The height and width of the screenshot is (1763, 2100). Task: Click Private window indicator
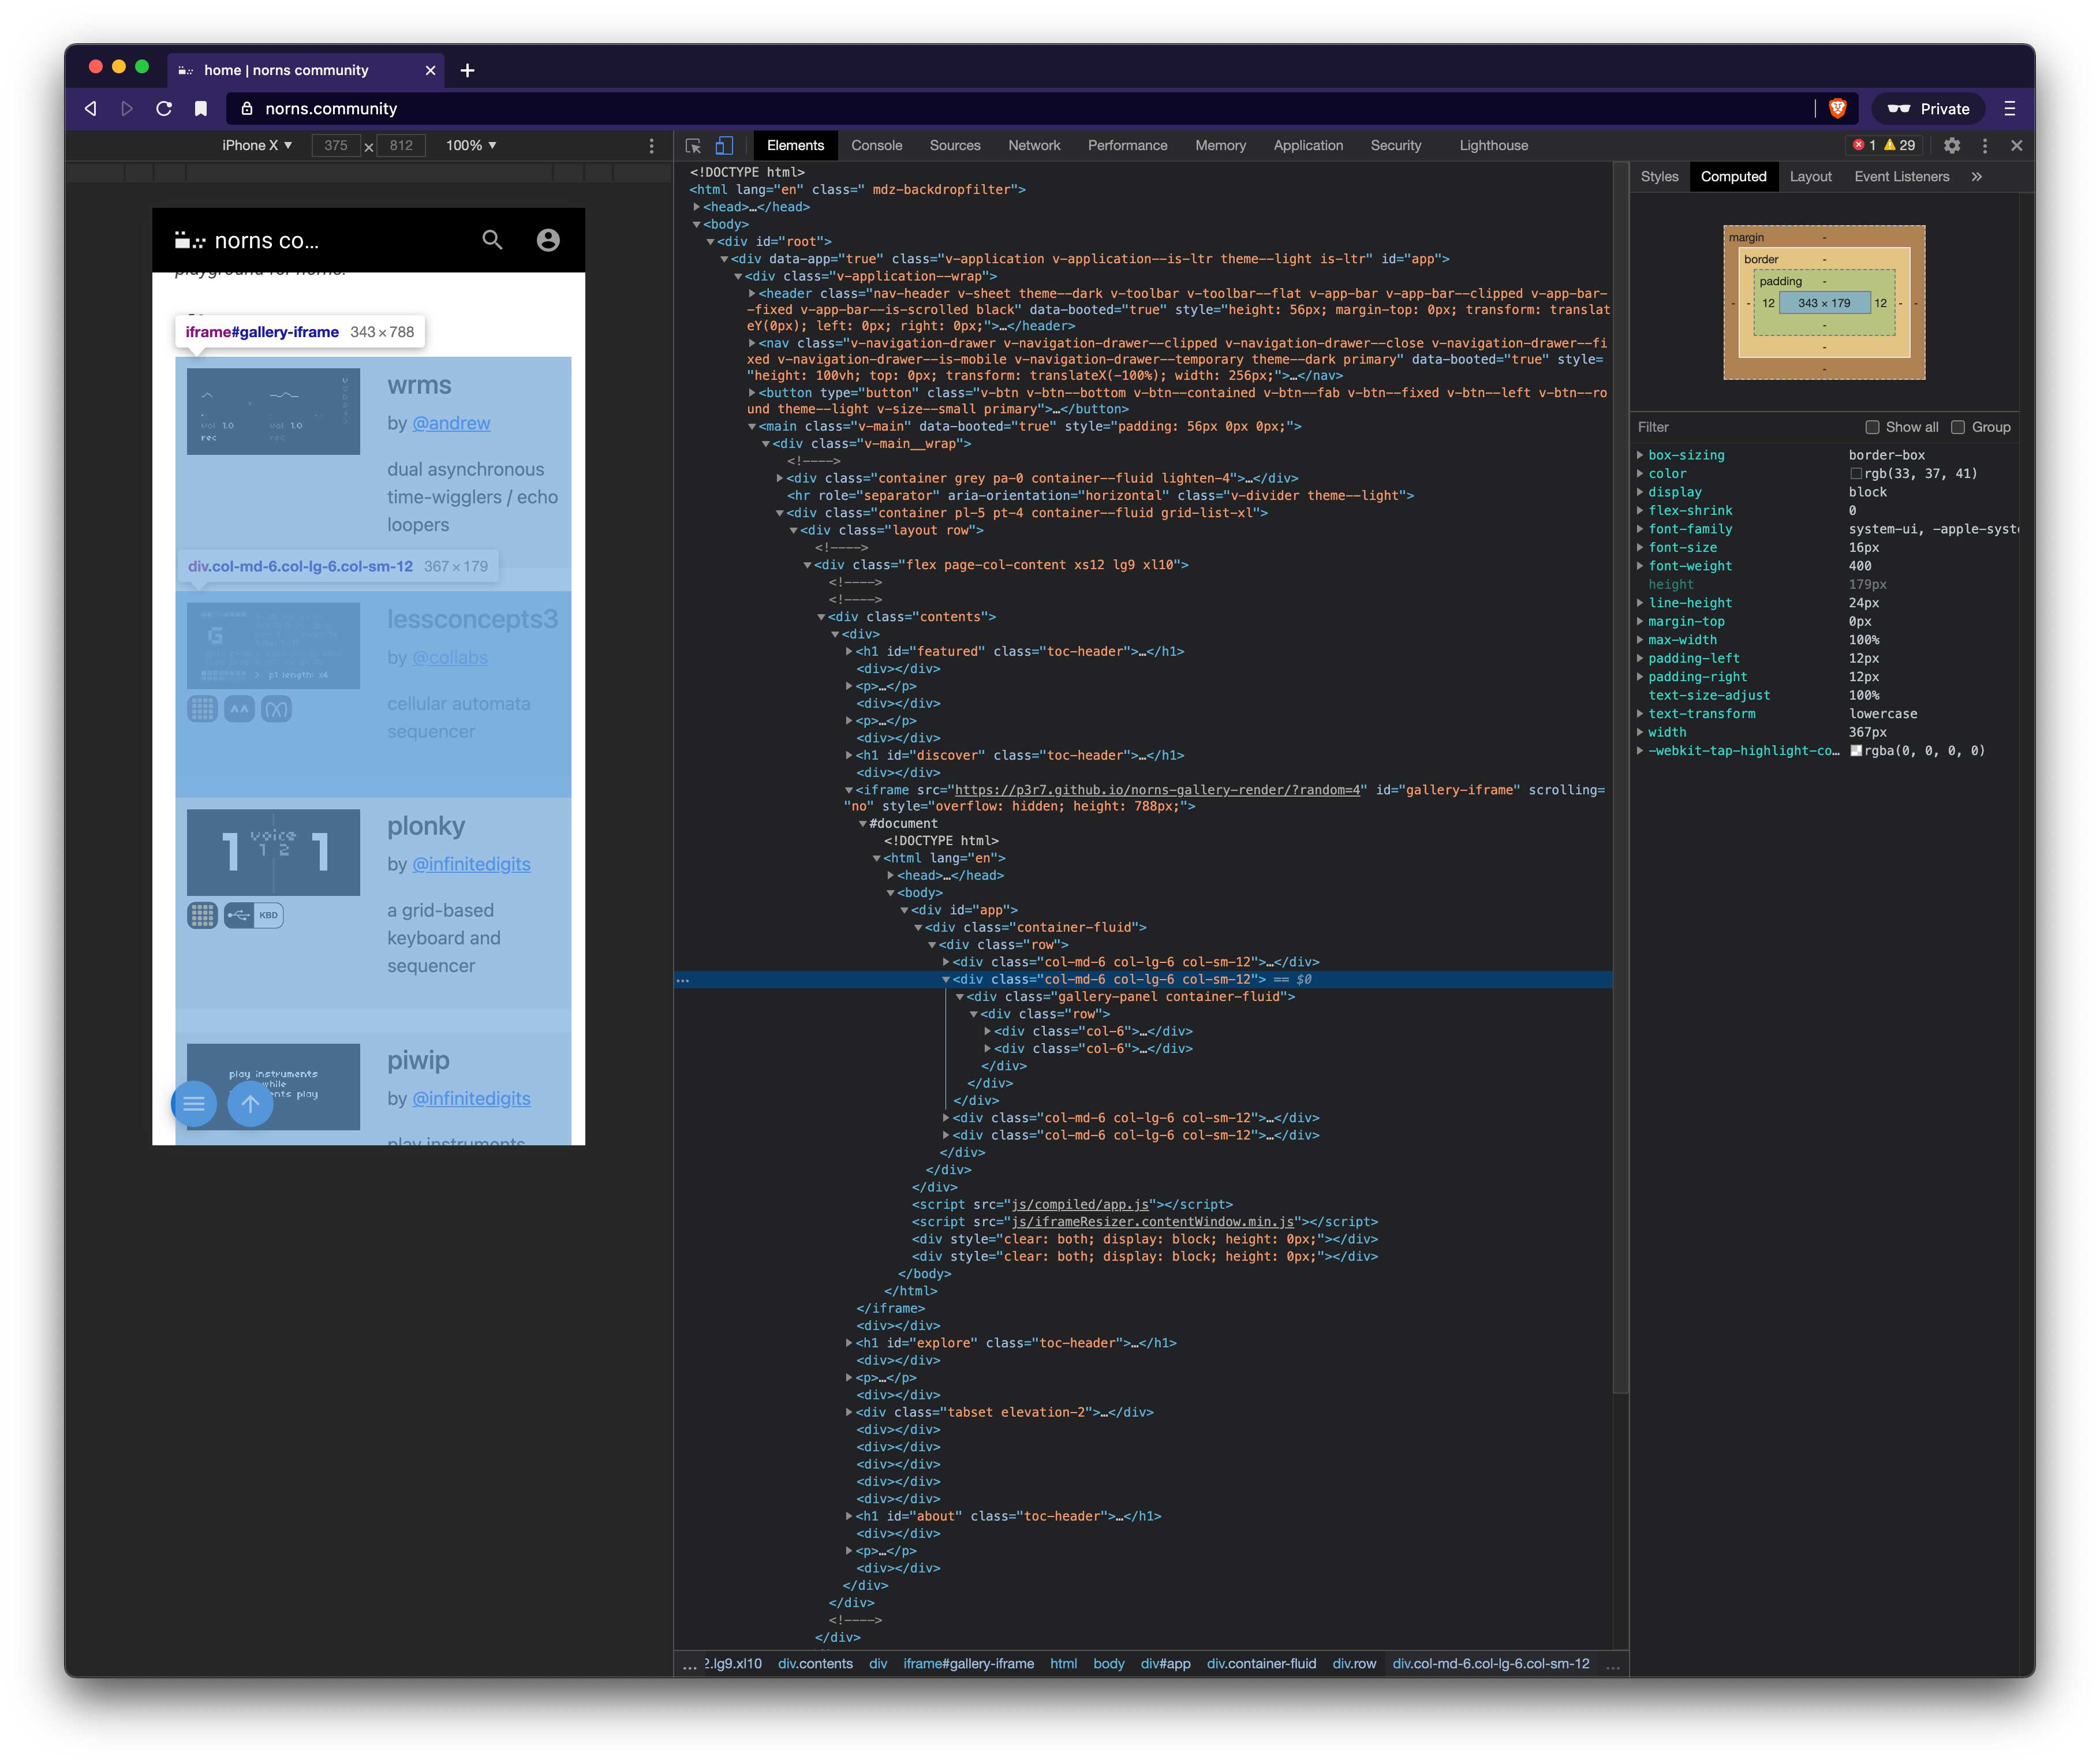(1928, 108)
